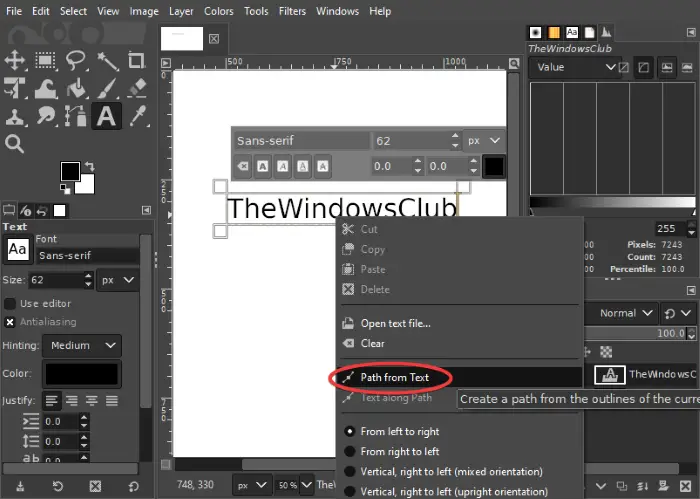Toggle the Antialiasing checkbox
Screen dimensions: 700x499
10,322
